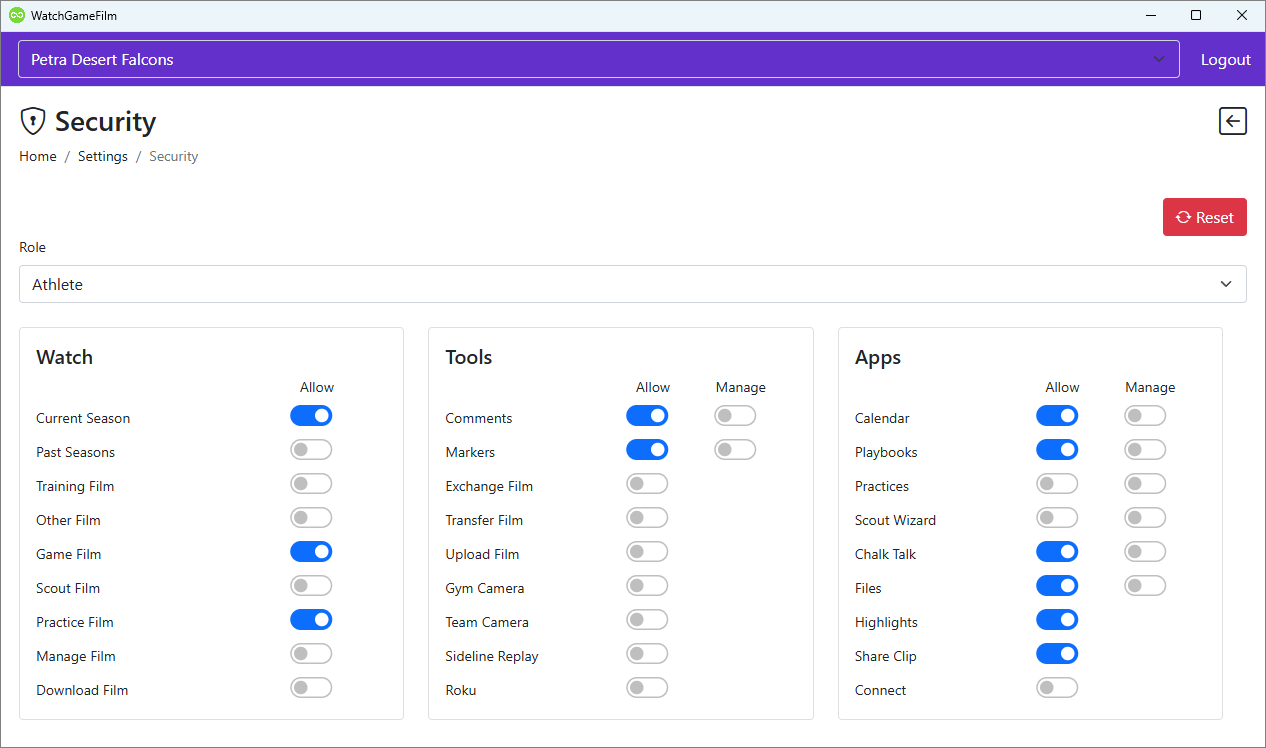Expand the Role dropdown showing Athlete
Screen dimensions: 1266x748
[x=632, y=284]
